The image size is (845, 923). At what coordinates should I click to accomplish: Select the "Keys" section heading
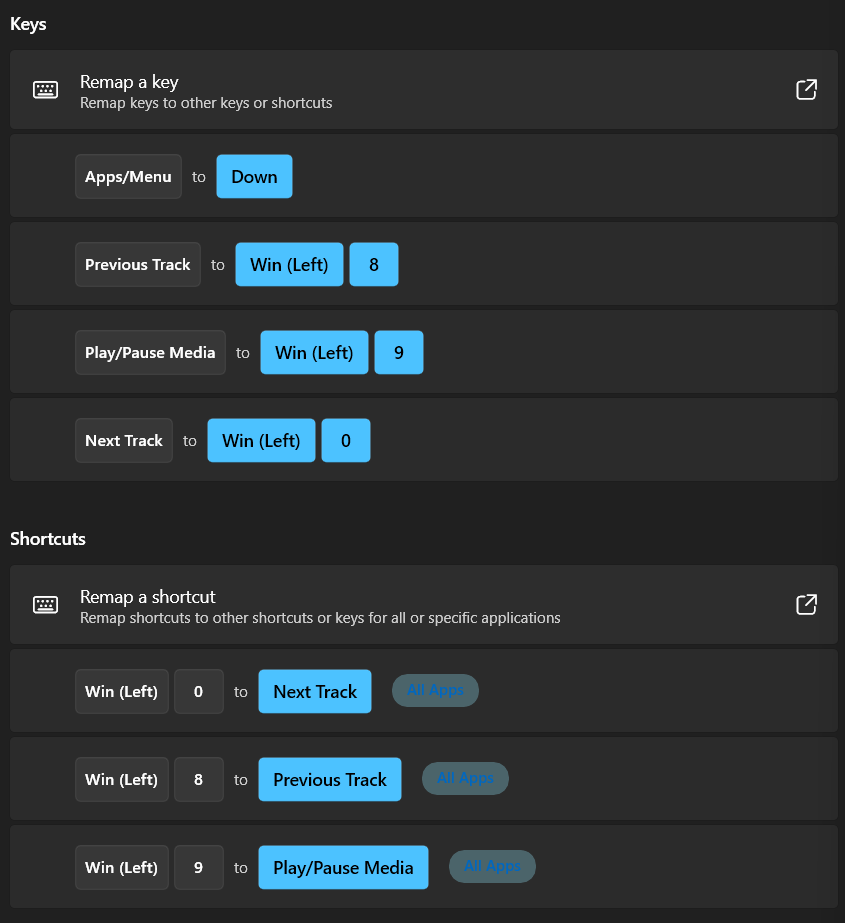point(28,24)
